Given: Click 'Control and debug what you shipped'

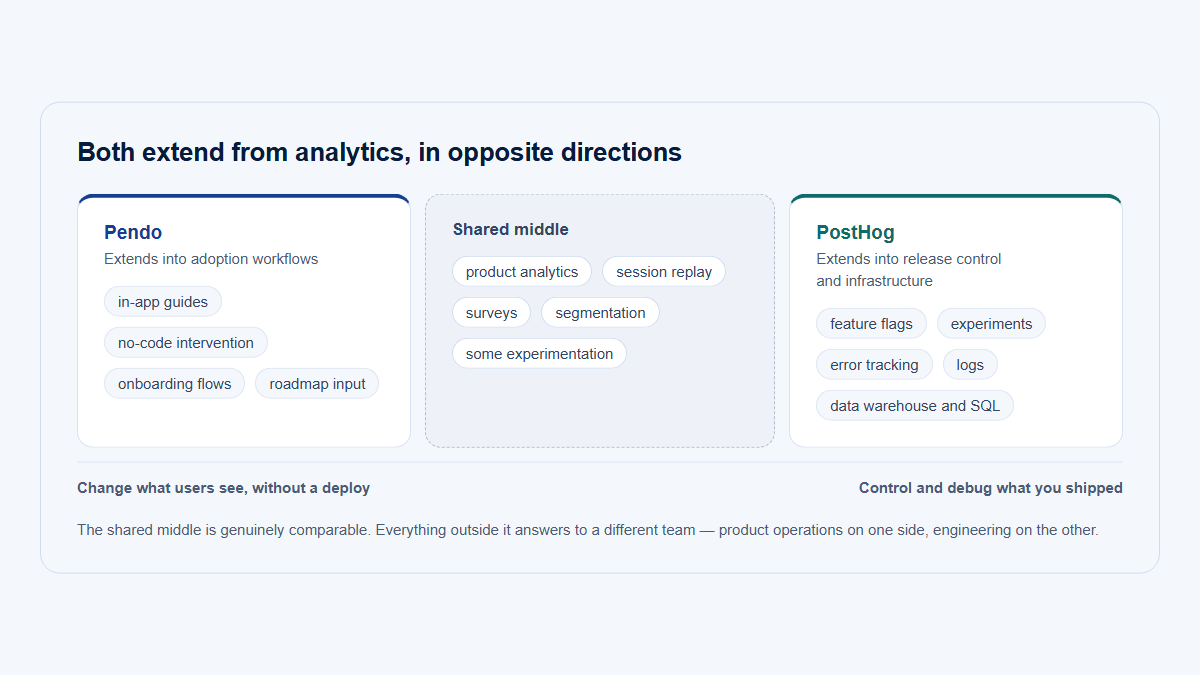Looking at the screenshot, I should pos(991,488).
